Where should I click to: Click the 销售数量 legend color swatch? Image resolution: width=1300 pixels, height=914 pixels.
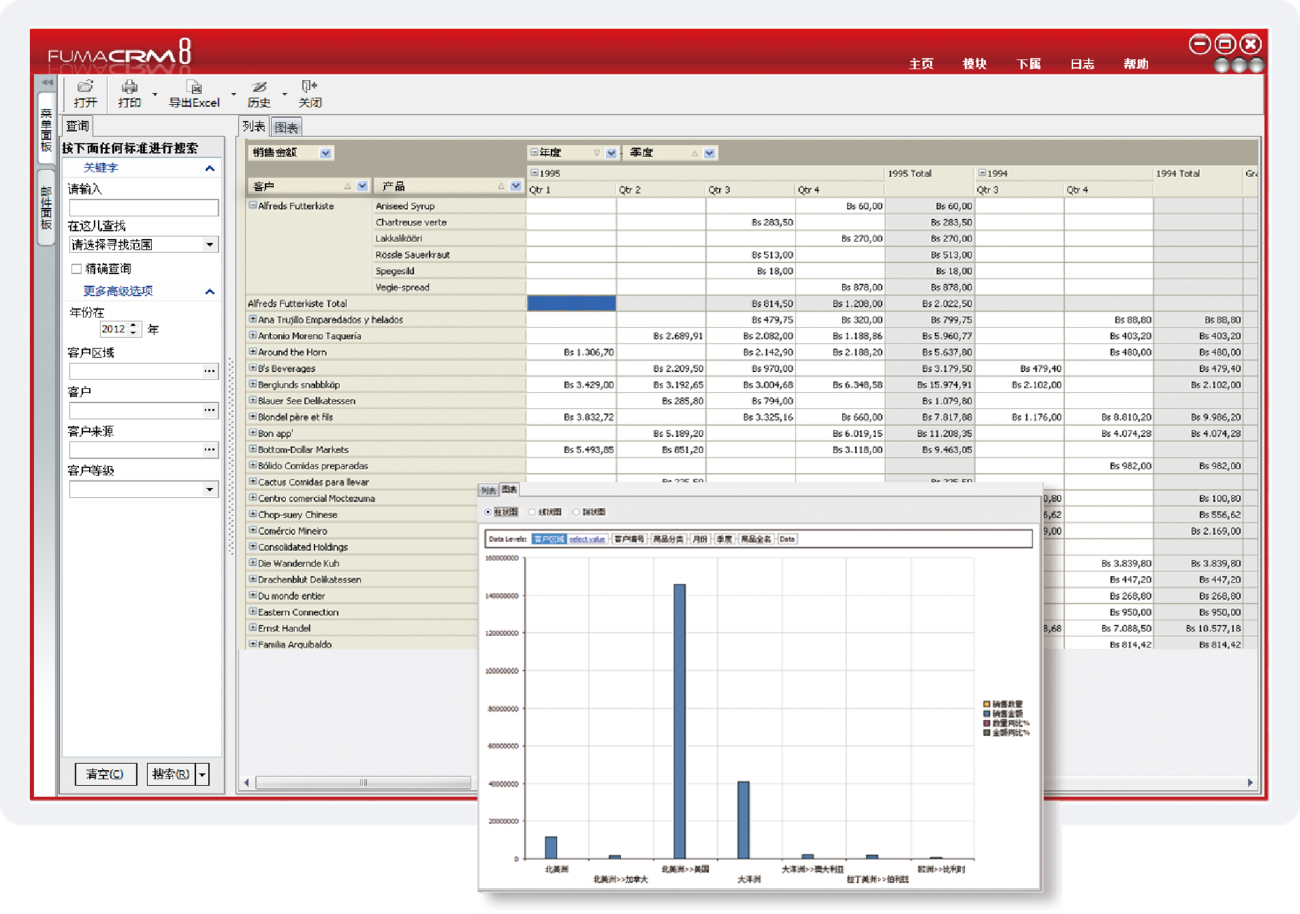pyautogui.click(x=986, y=705)
